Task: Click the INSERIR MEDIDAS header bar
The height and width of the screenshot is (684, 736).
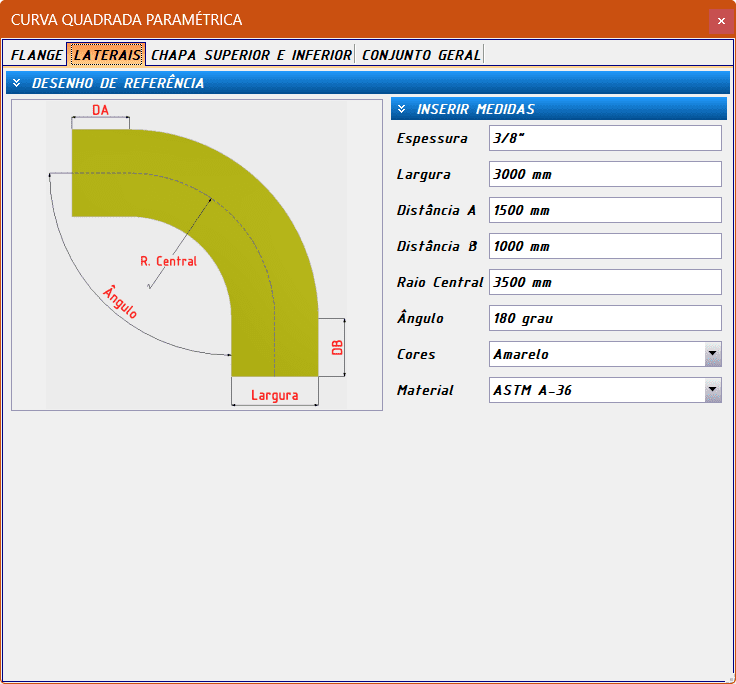Action: pos(559,109)
